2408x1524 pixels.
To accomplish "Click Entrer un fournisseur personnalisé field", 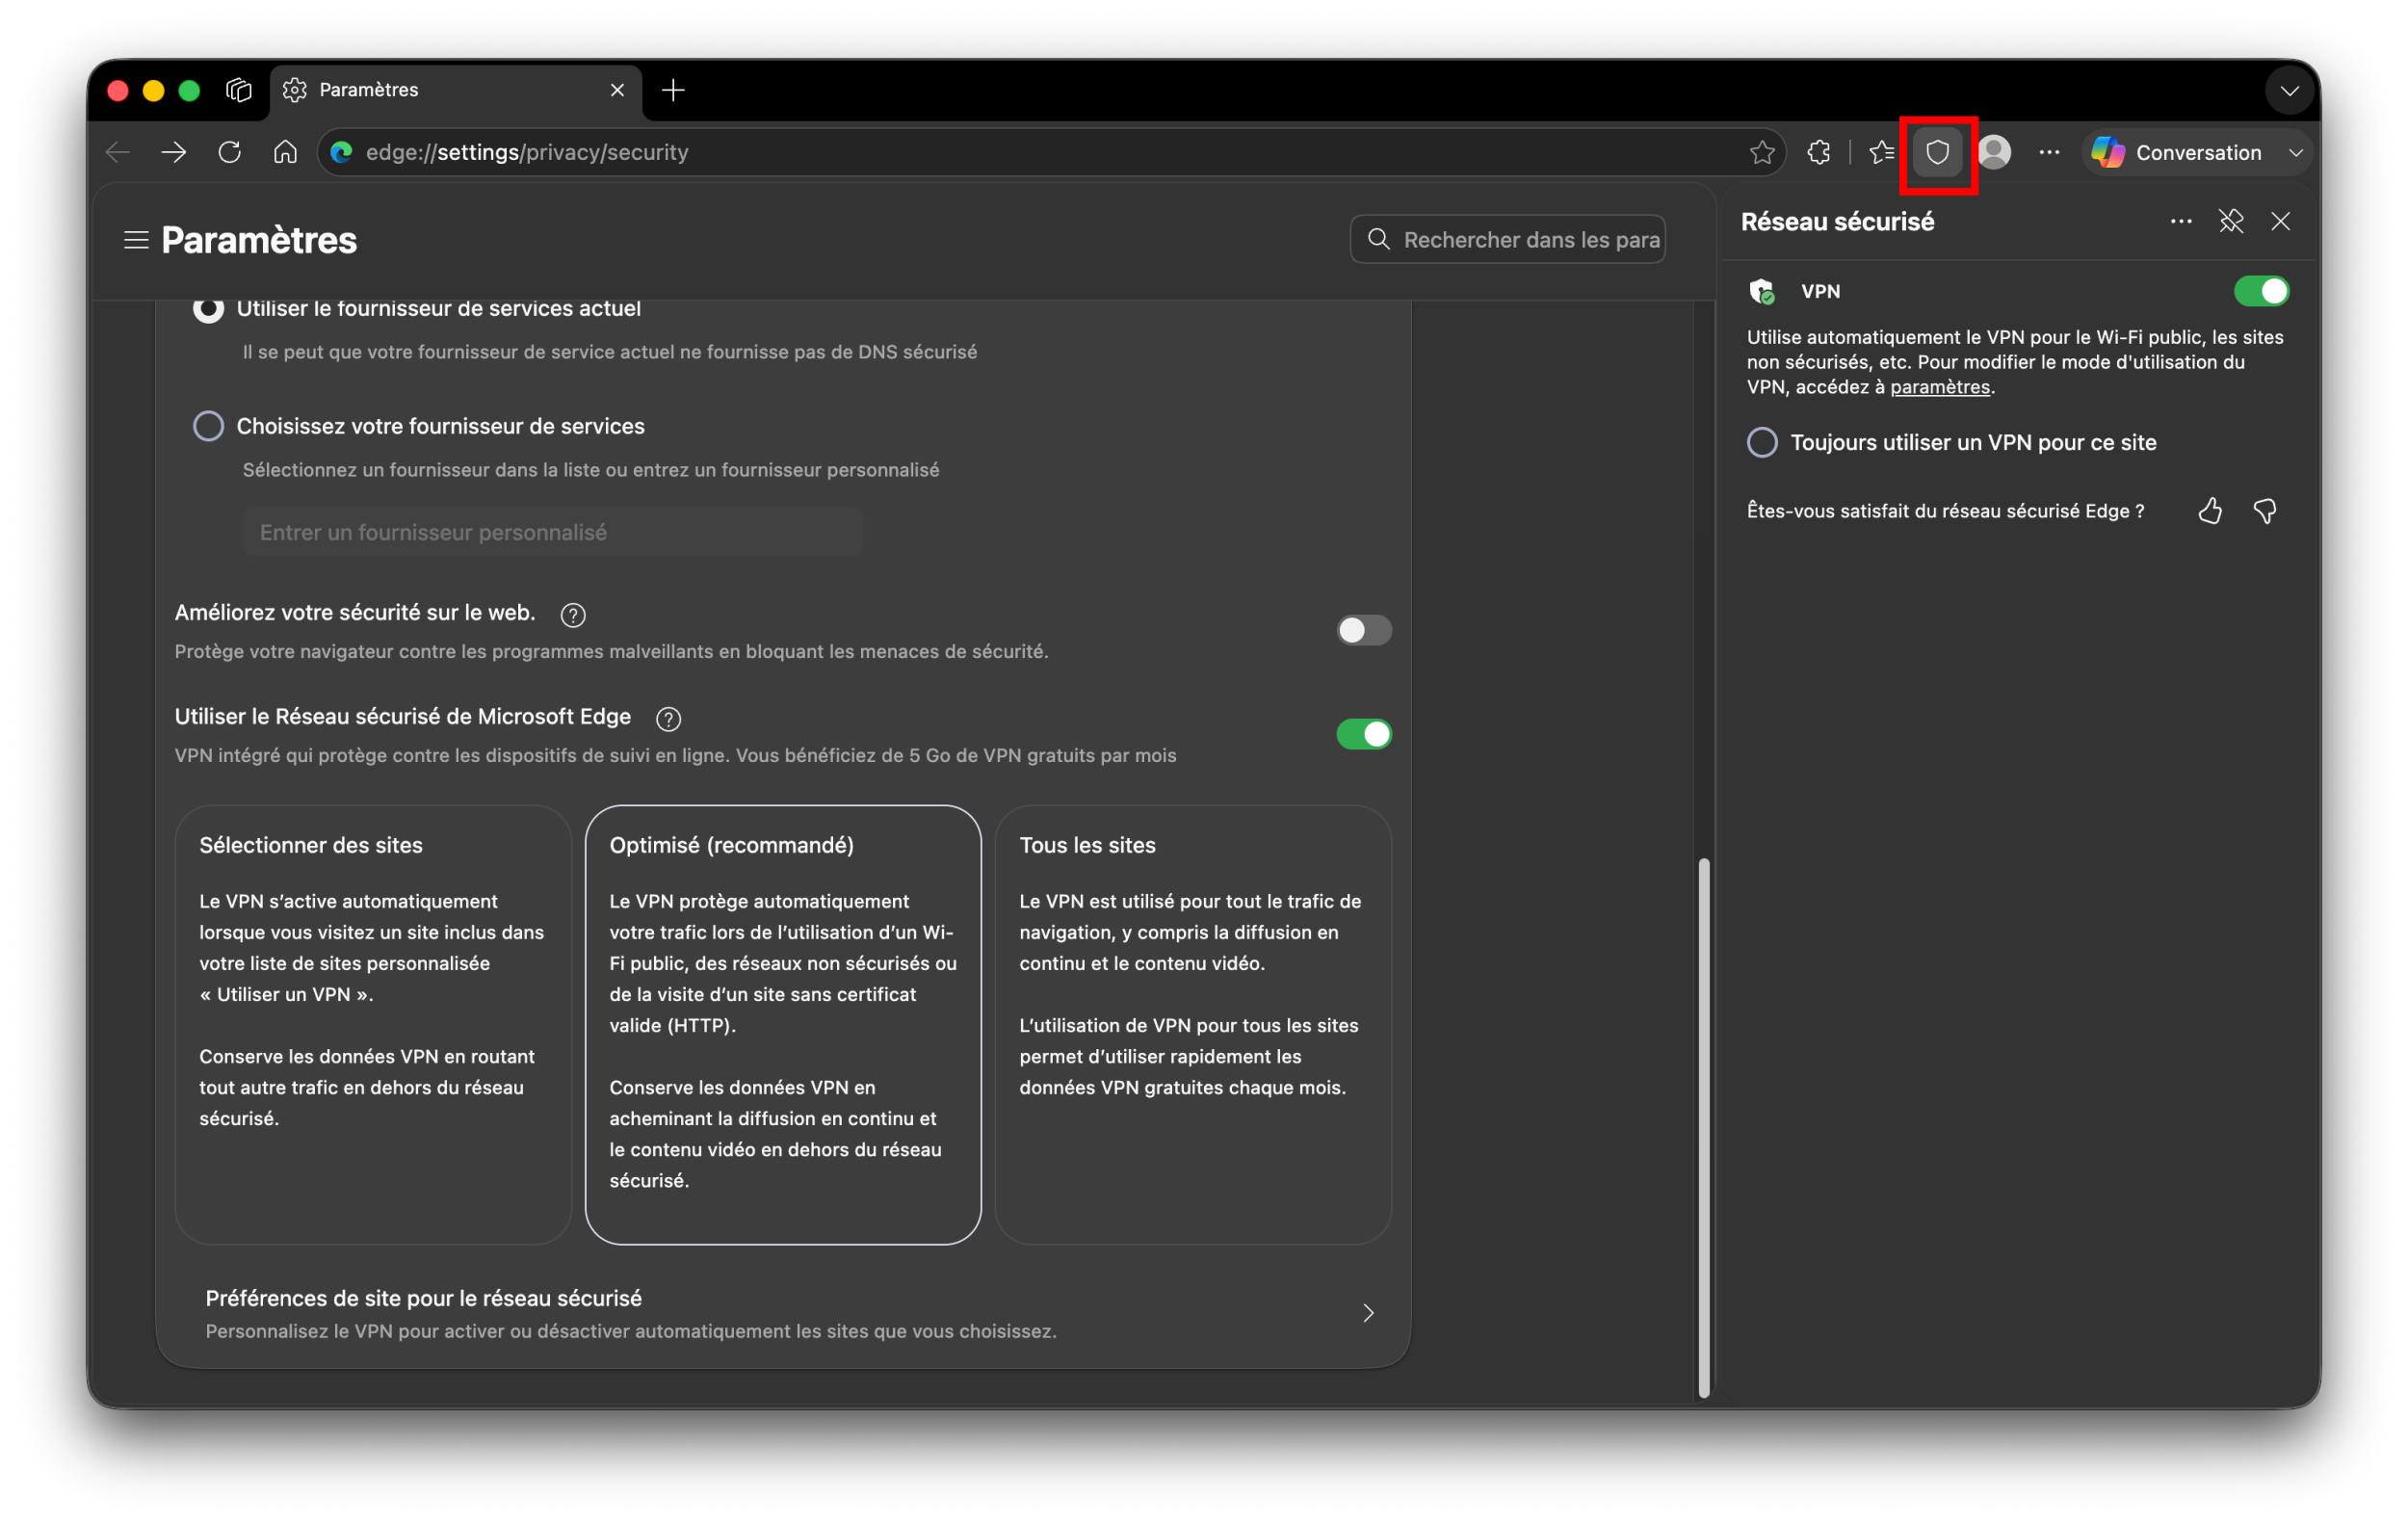I will (x=552, y=532).
